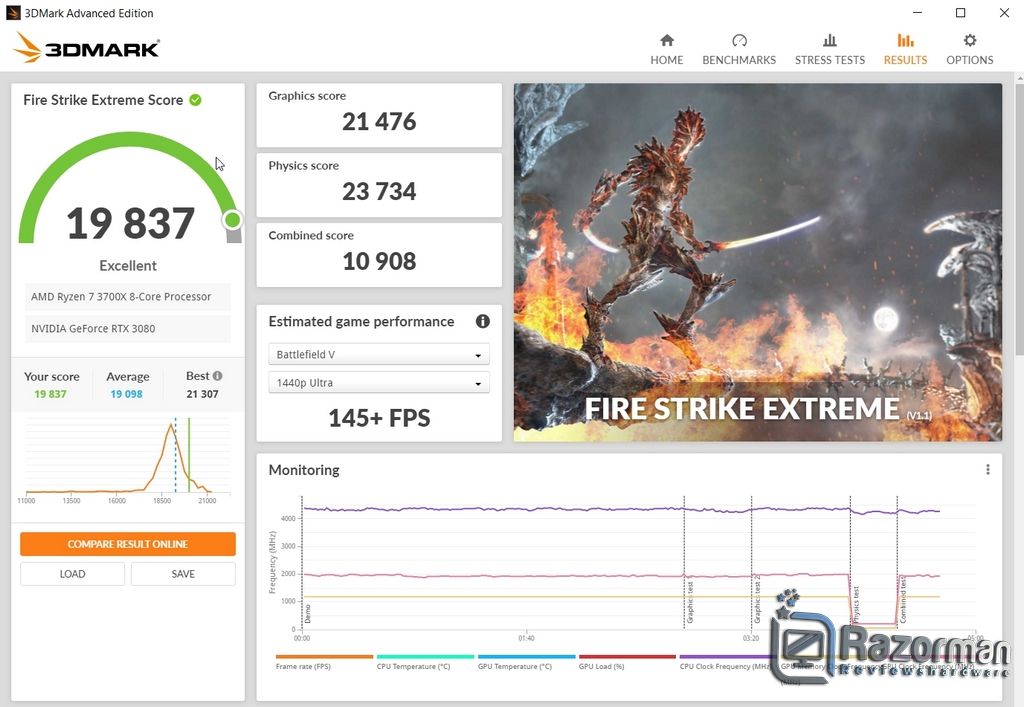Screen dimensions: 1024x707
Task: Click the Fire Strike Extreme artwork image
Action: pyautogui.click(x=758, y=262)
